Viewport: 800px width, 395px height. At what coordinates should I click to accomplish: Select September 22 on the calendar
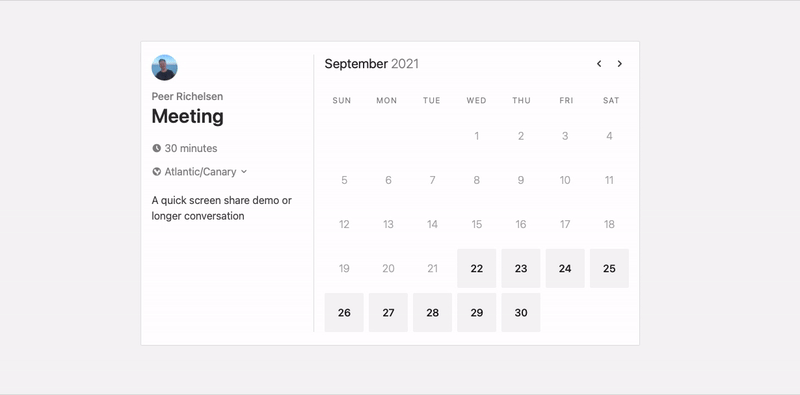coord(477,268)
